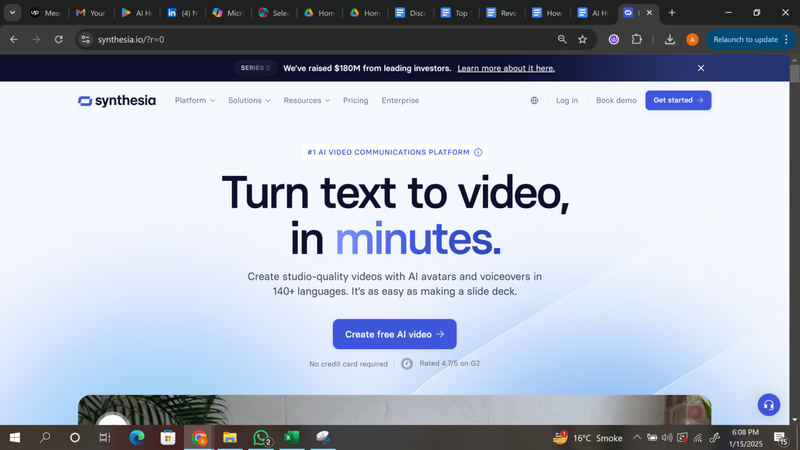800x450 pixels.
Task: Close the active Synthesia tab
Action: (x=649, y=13)
